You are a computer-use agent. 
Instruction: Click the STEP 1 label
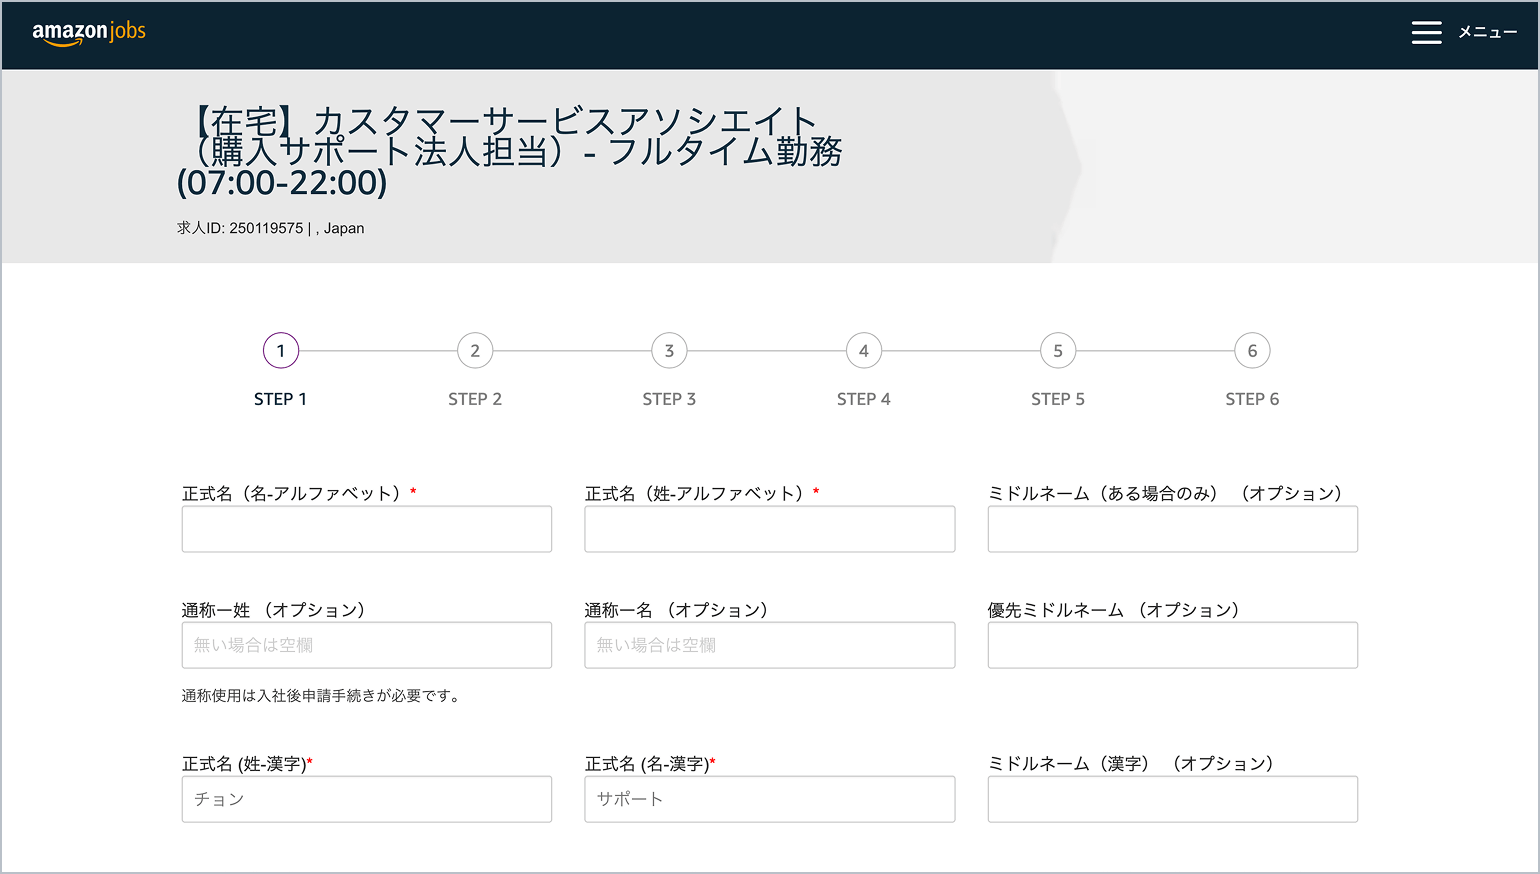coord(280,399)
